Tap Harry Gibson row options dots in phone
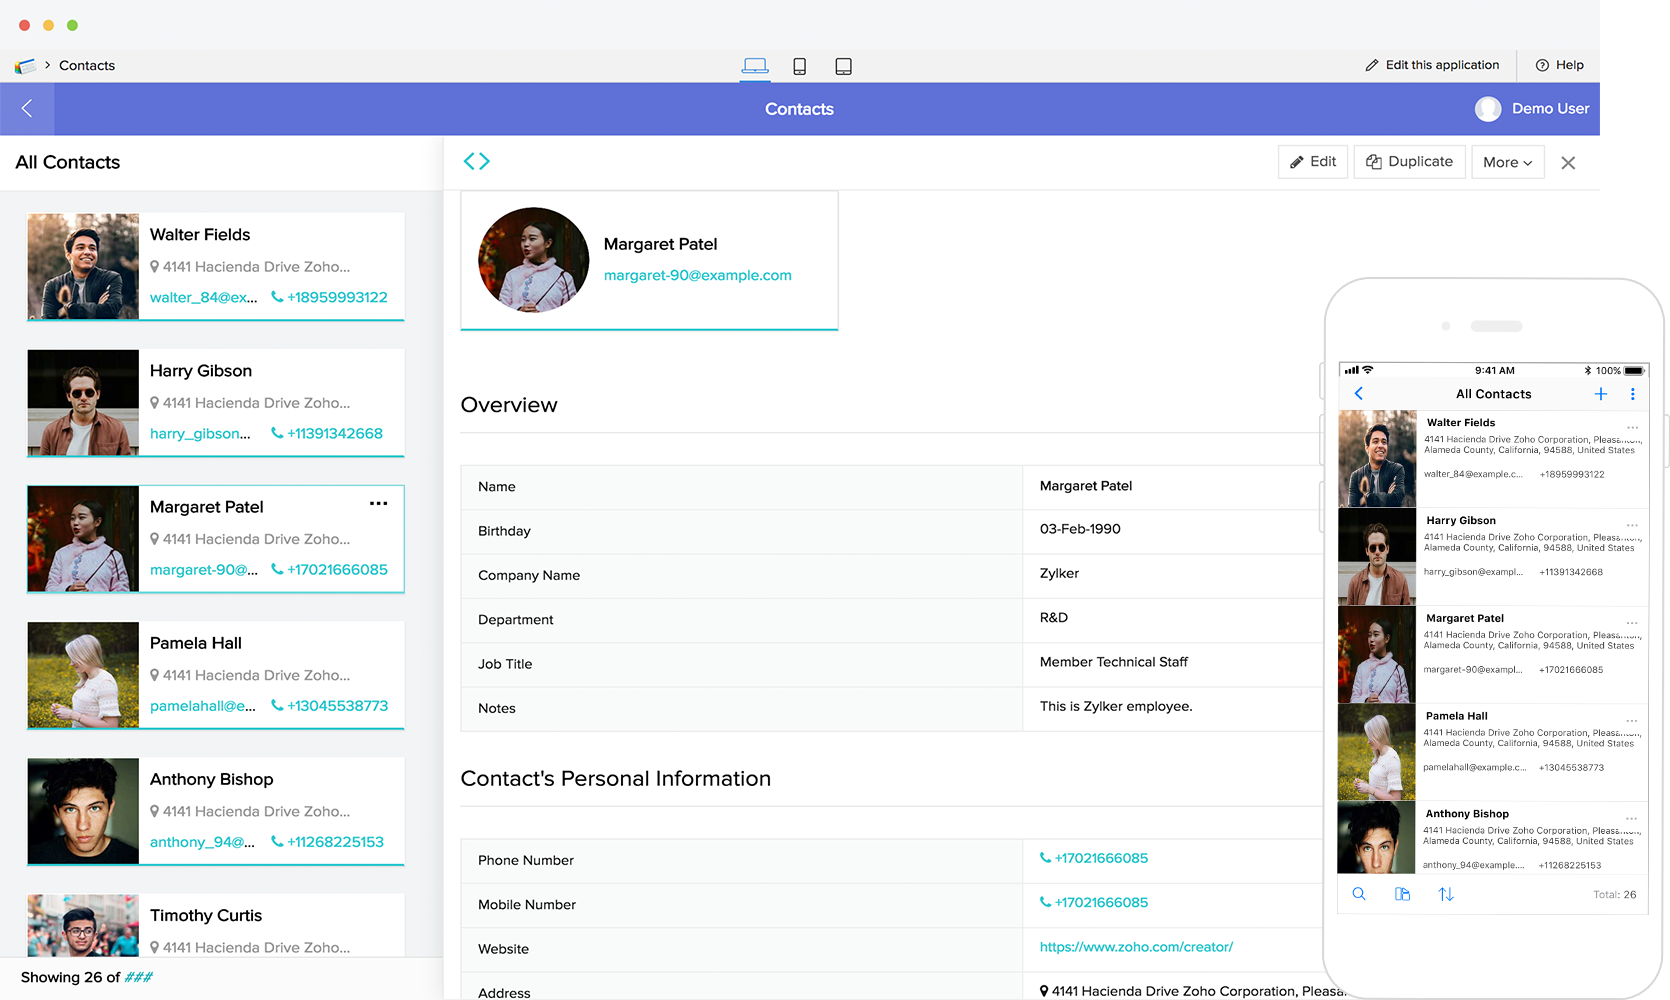The width and height of the screenshot is (1670, 1000). pyautogui.click(x=1633, y=526)
